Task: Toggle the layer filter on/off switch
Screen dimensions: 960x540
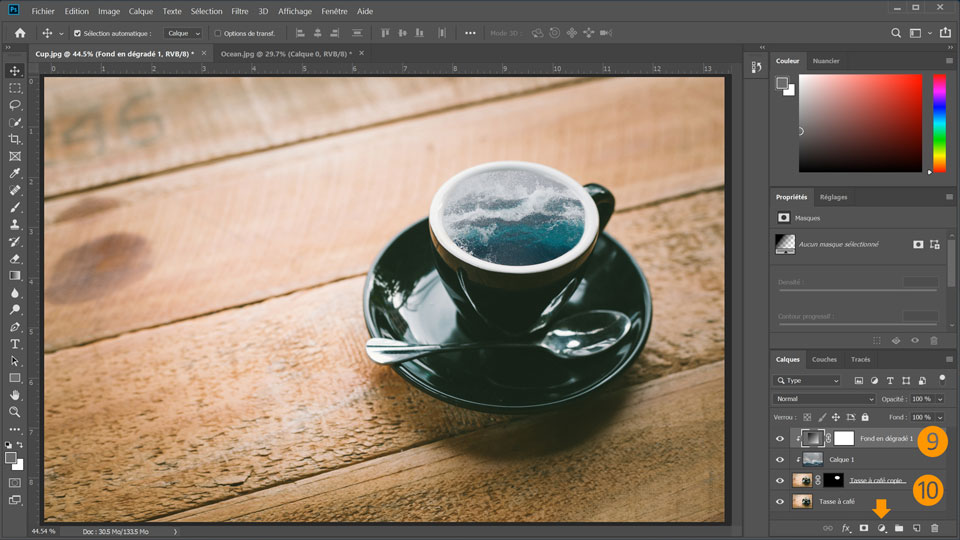Action: click(942, 378)
